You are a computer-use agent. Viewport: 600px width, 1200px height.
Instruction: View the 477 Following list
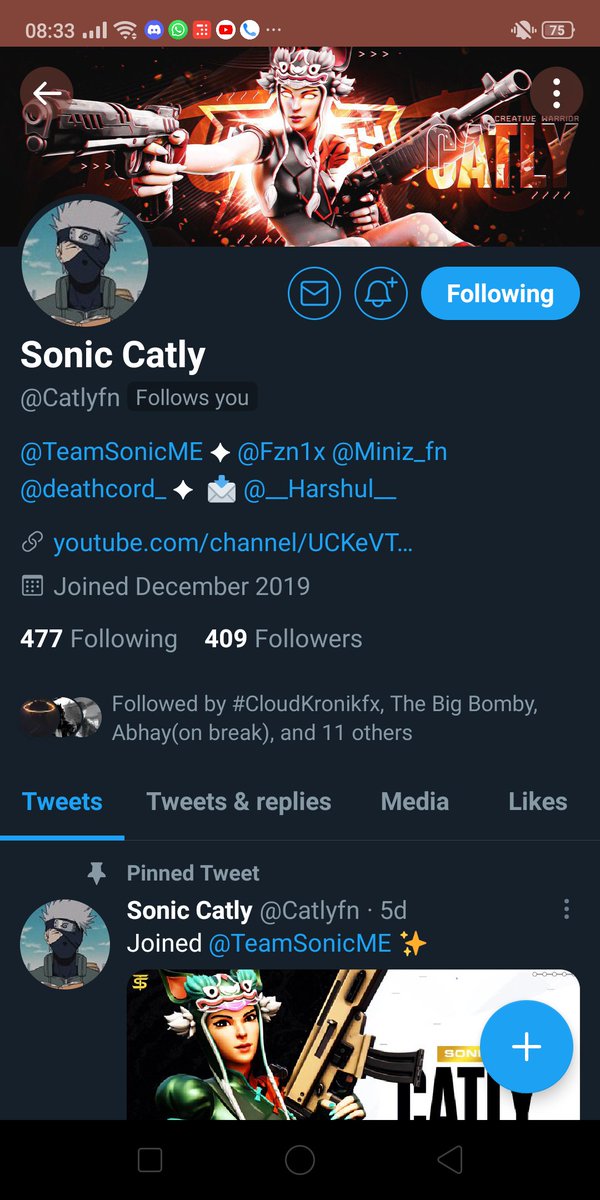99,638
